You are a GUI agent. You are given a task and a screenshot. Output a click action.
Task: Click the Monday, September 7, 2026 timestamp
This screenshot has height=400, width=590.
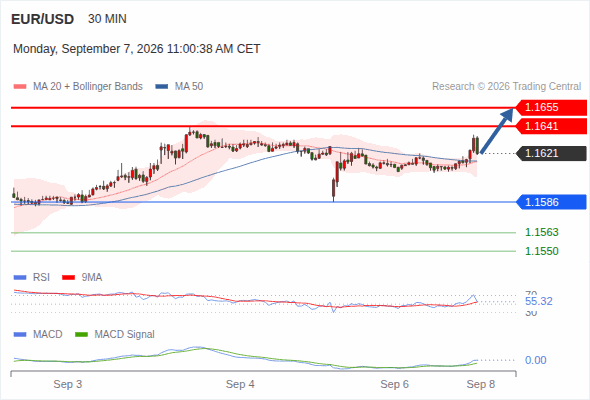point(137,49)
